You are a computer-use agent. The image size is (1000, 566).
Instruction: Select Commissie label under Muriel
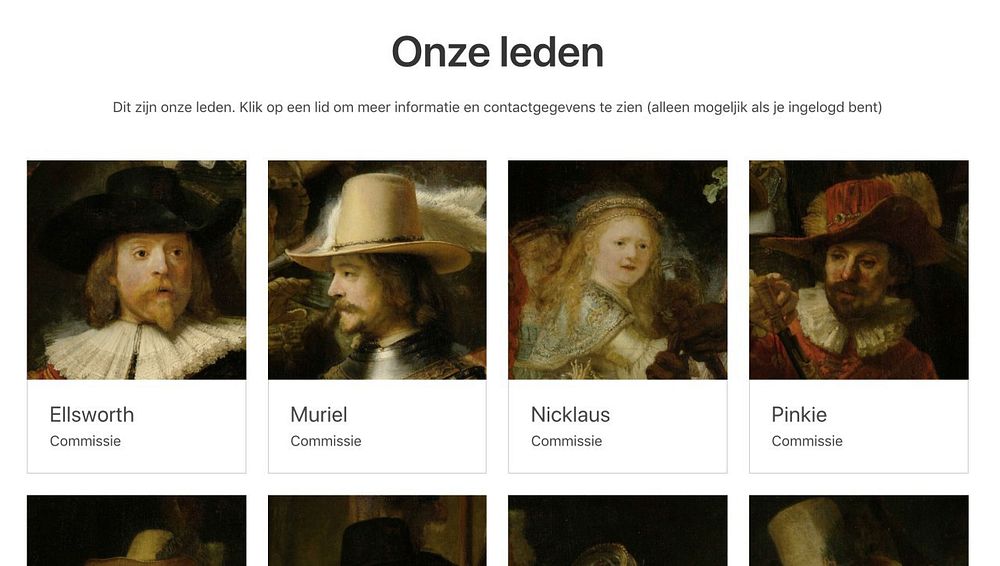pyautogui.click(x=326, y=441)
